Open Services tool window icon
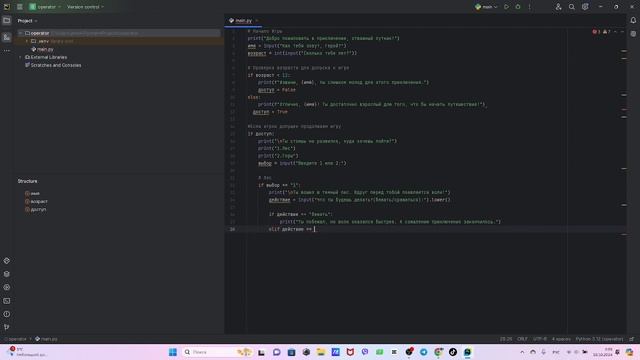This screenshot has width=640, height=360. click(7, 287)
